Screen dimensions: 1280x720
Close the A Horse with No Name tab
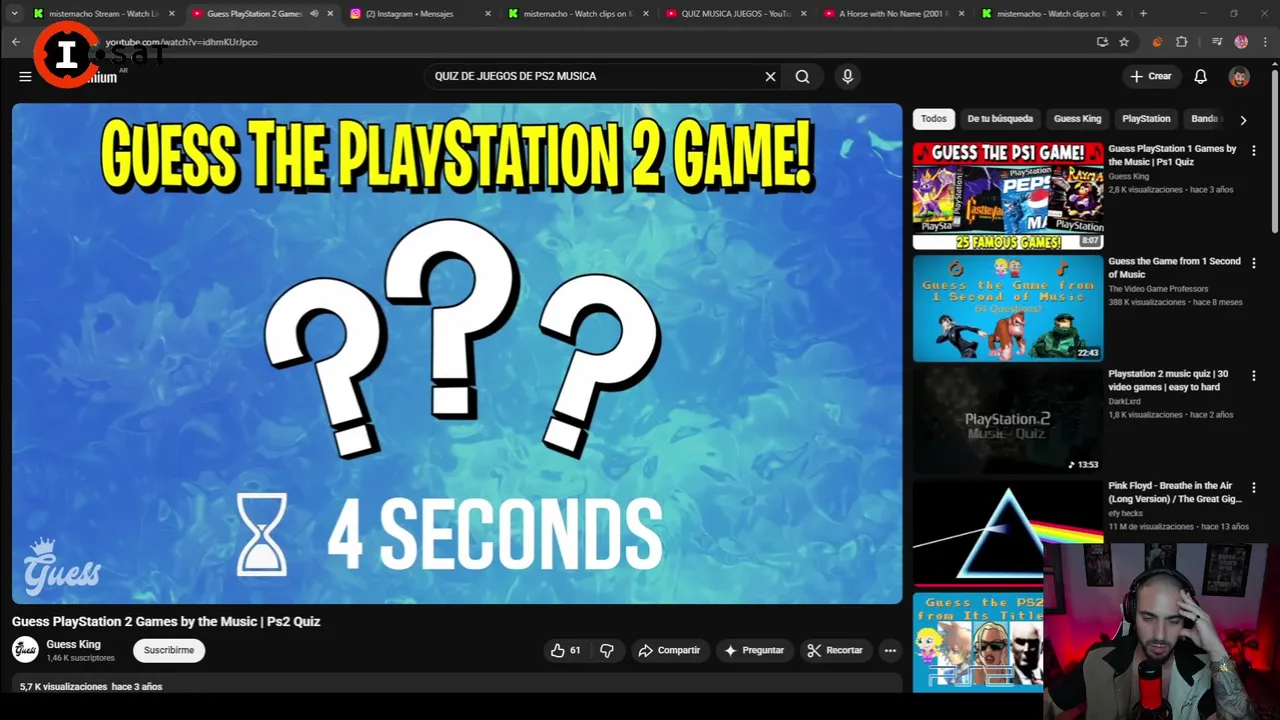pos(961,14)
